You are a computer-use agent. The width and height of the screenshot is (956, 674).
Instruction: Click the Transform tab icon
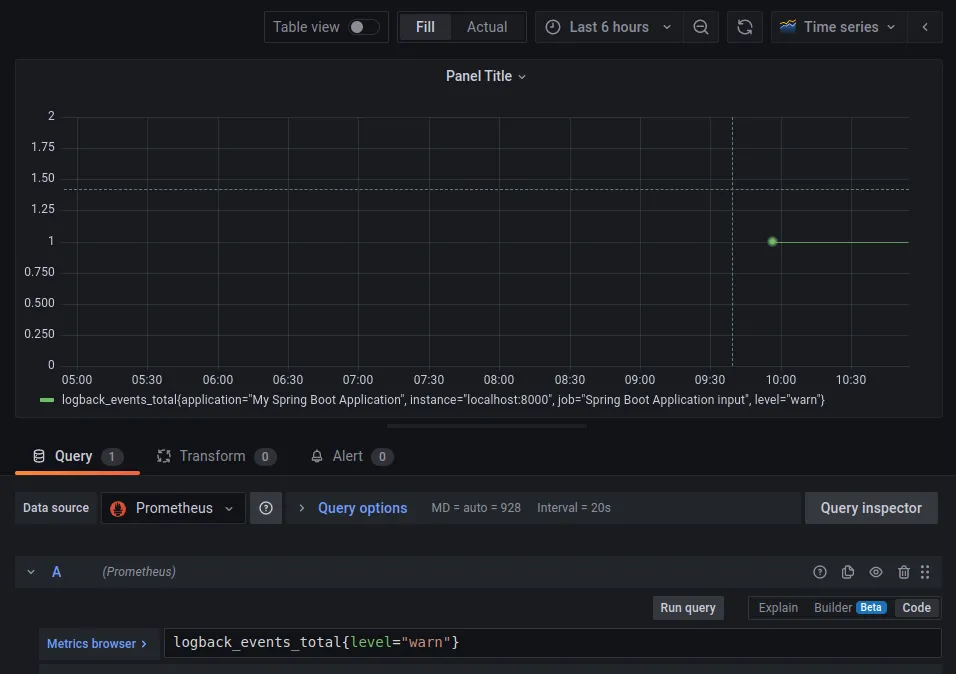(x=163, y=456)
